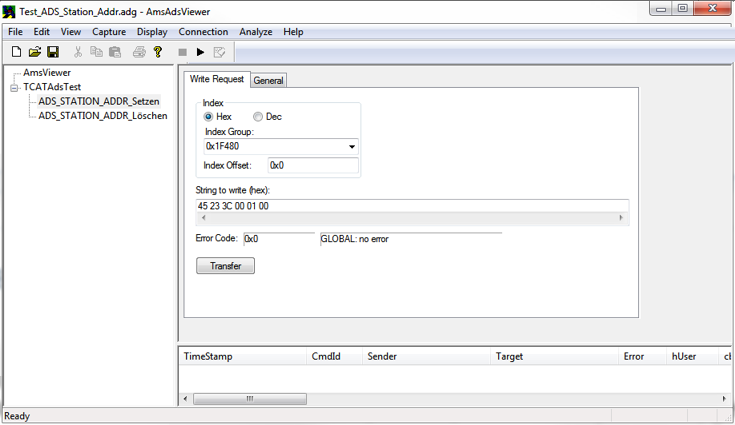Click the log list horizontal scrollbar thumb
The image size is (735, 425).
(250, 399)
